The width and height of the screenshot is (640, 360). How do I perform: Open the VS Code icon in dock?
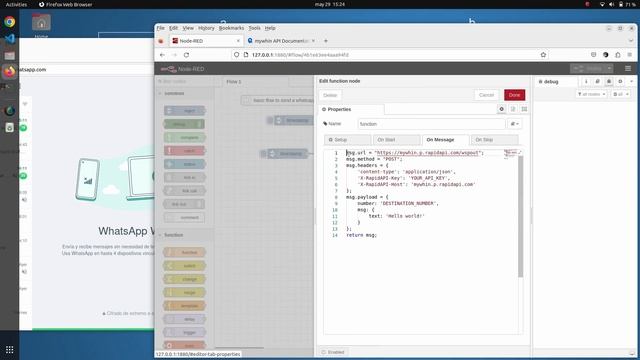coord(9,38)
